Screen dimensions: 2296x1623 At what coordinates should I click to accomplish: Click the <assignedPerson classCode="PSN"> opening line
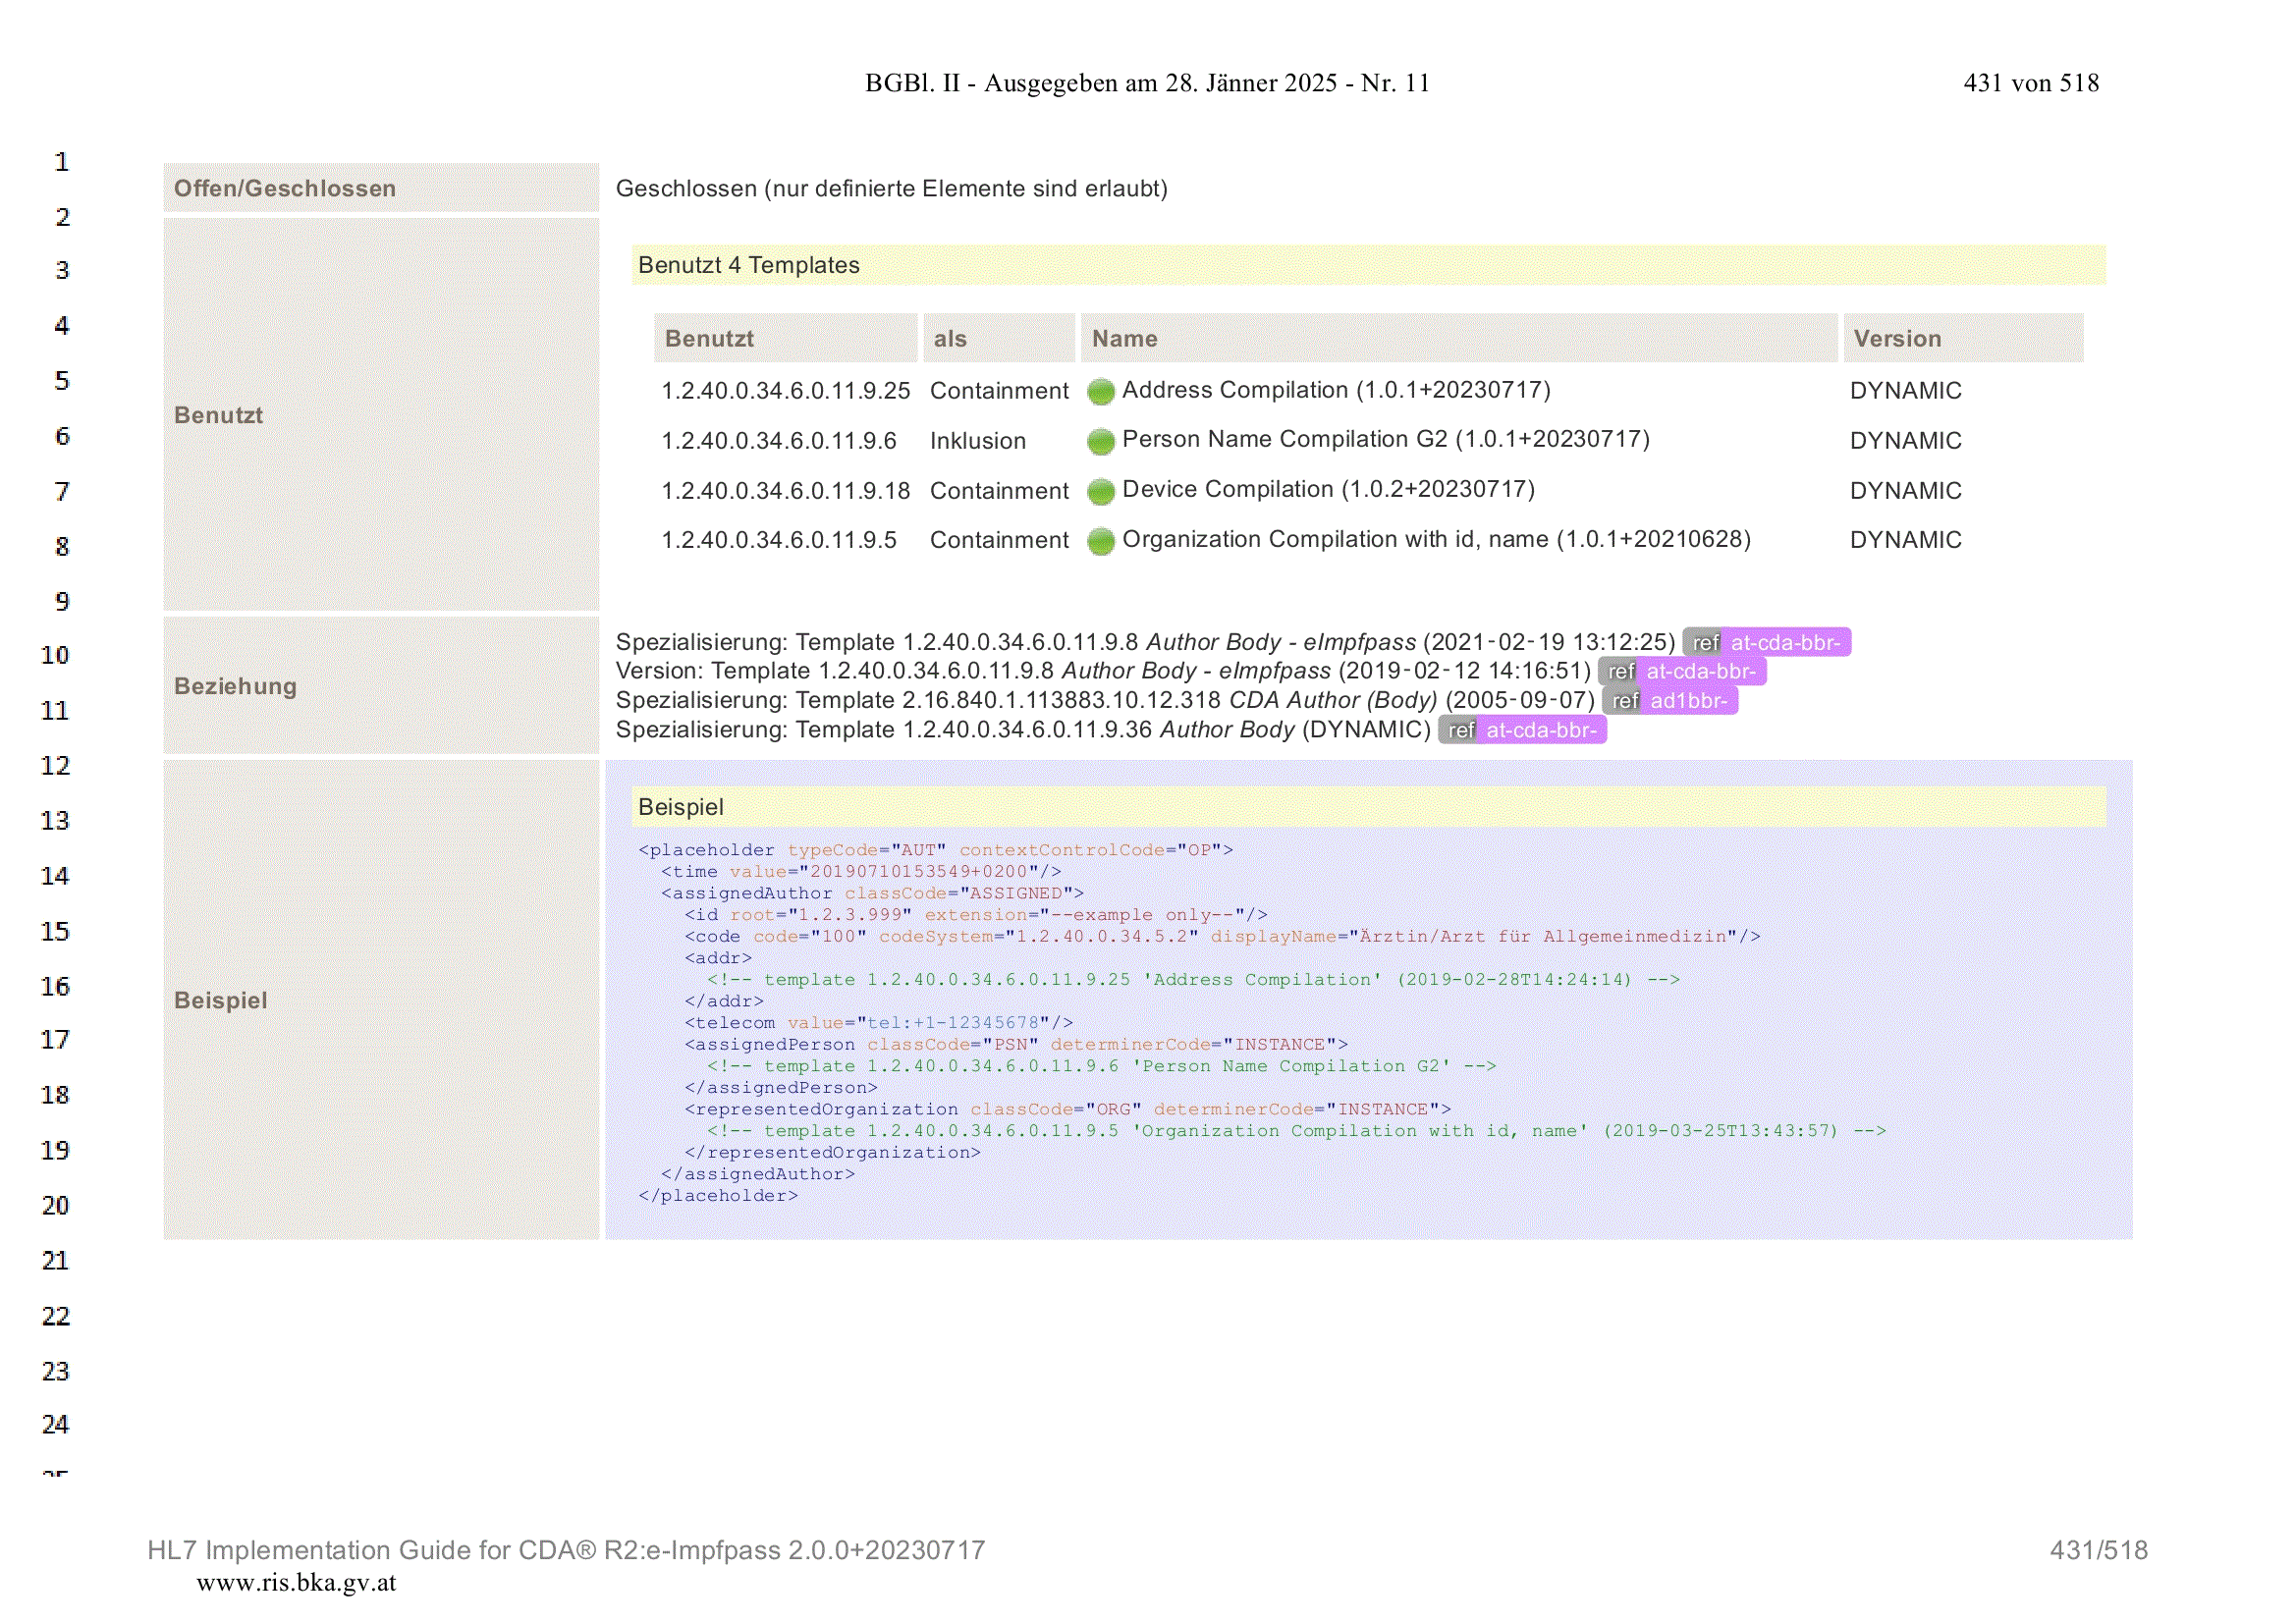click(1016, 1045)
